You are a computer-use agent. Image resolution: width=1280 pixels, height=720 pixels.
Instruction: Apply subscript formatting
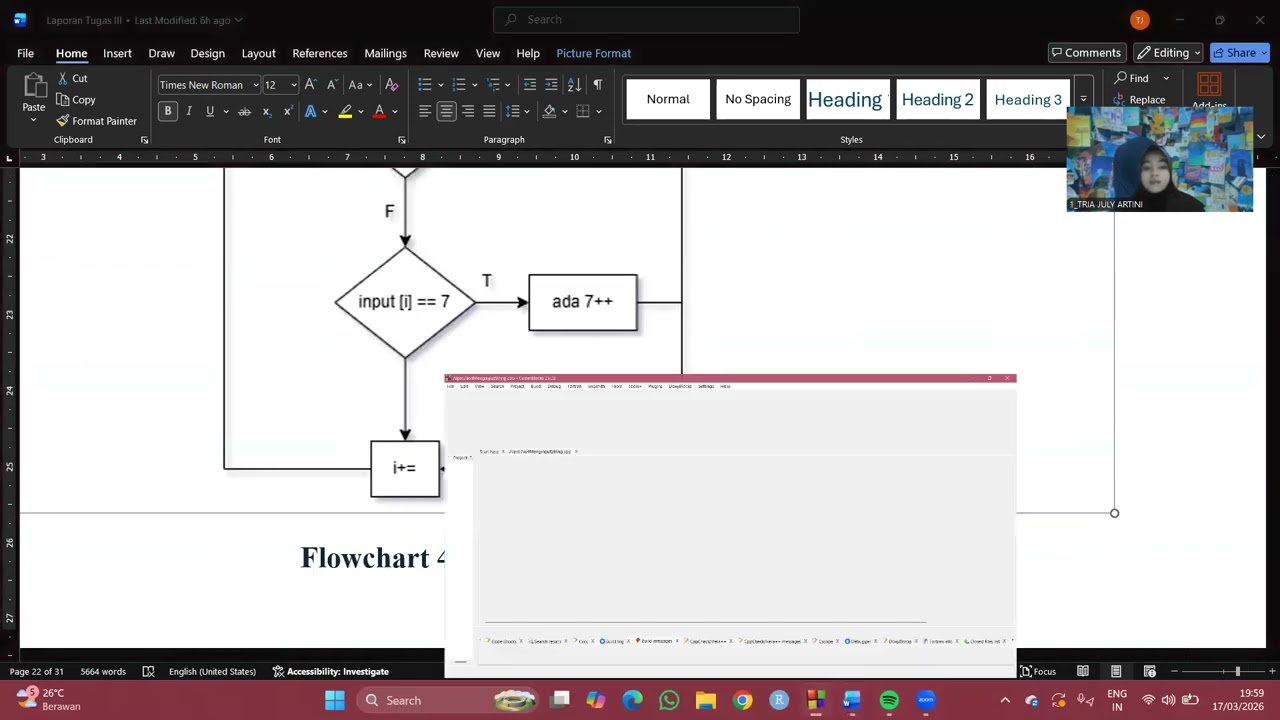click(266, 111)
